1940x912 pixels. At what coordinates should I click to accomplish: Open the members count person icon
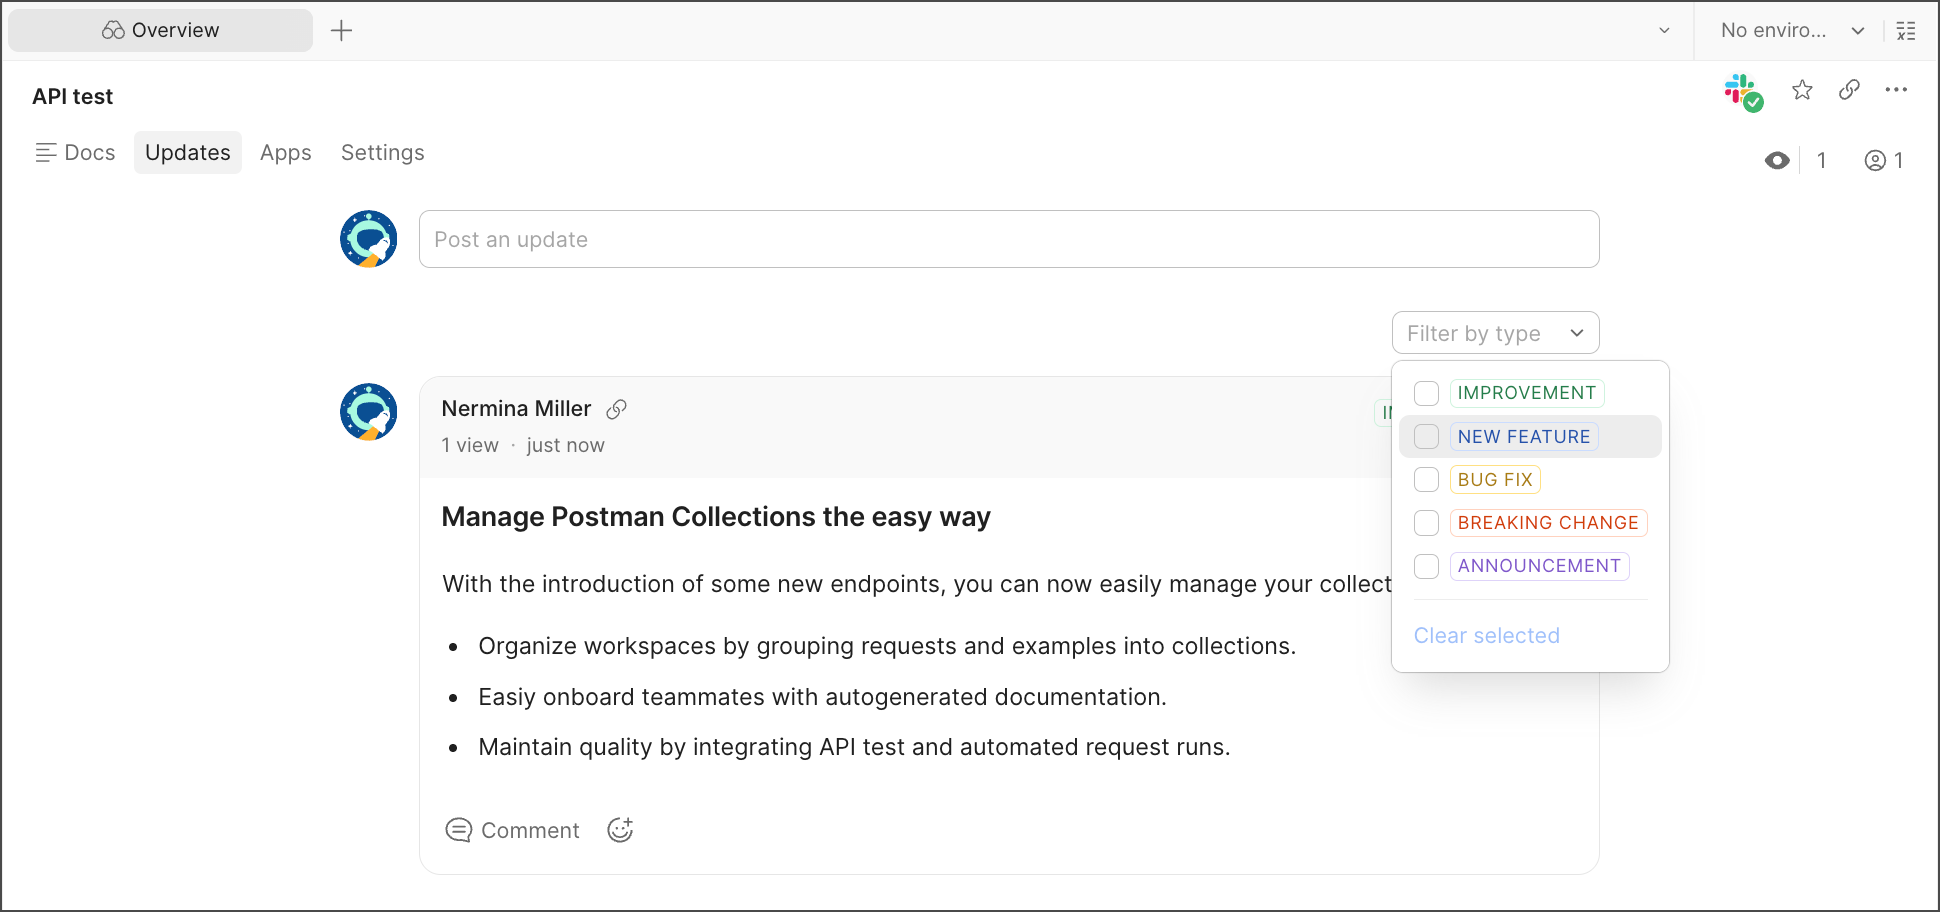(1875, 160)
